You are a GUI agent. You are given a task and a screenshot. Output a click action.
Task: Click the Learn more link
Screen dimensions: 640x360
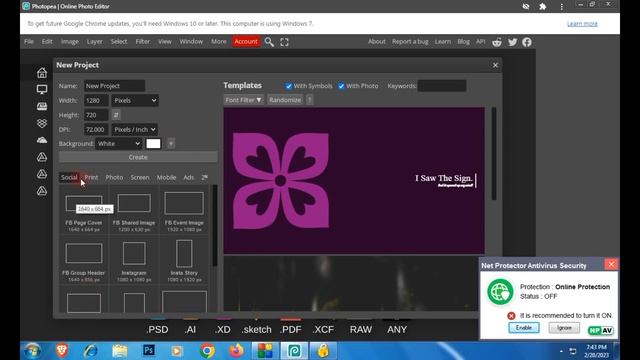tap(582, 24)
